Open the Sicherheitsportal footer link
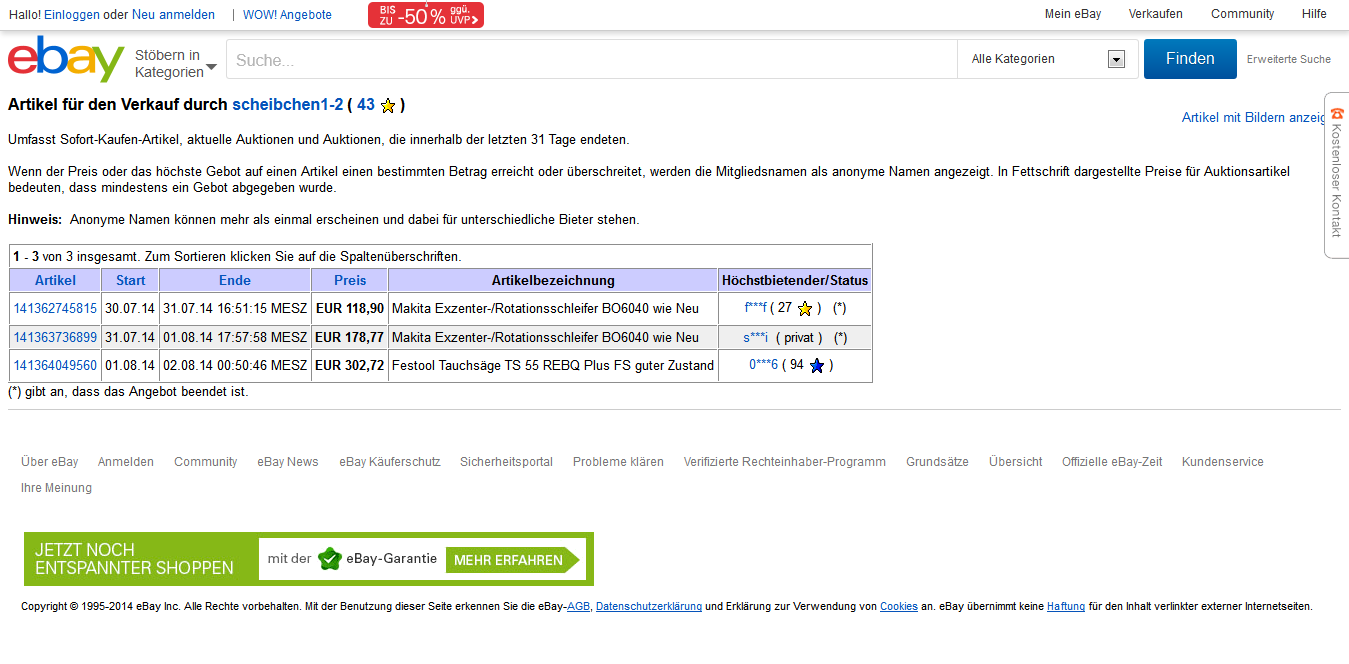The width and height of the screenshot is (1349, 664). click(x=507, y=462)
